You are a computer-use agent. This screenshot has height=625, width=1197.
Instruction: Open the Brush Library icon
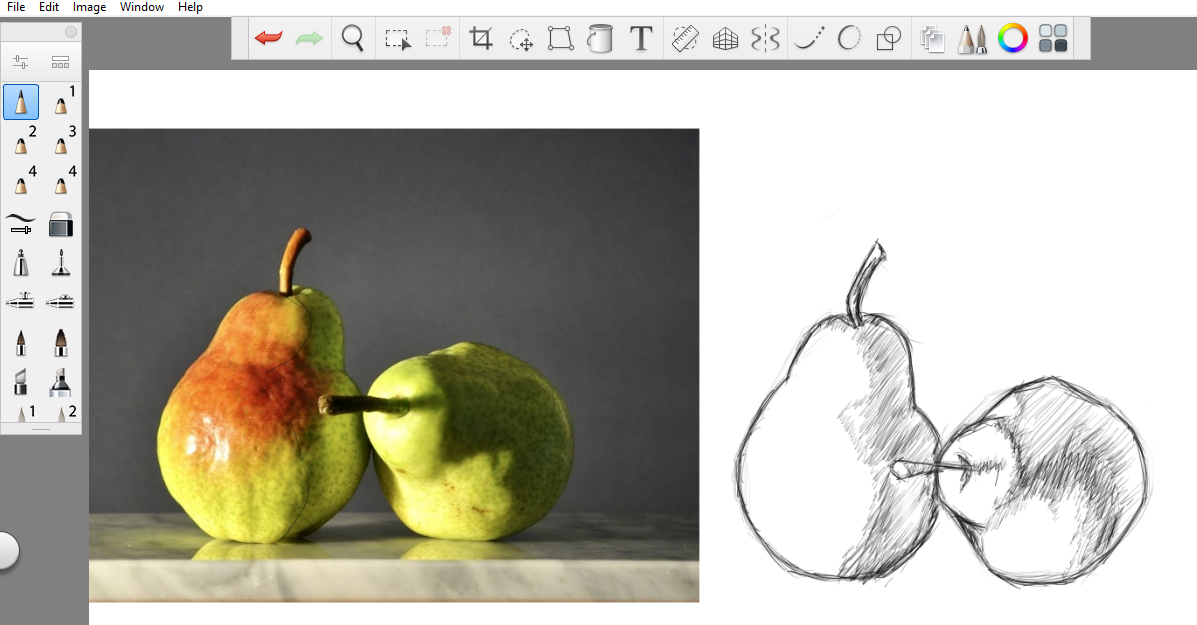coord(60,62)
